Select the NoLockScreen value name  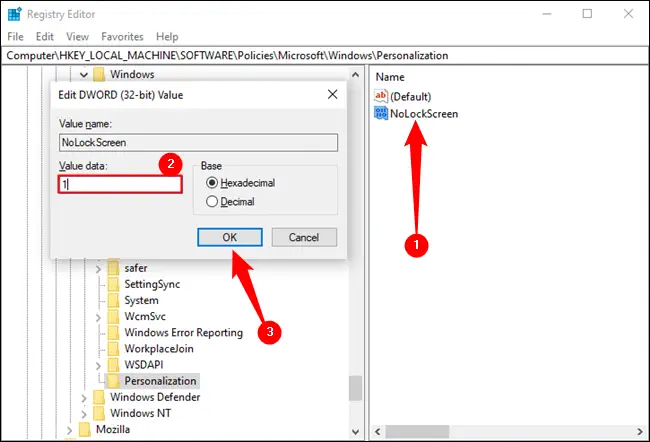(424, 114)
